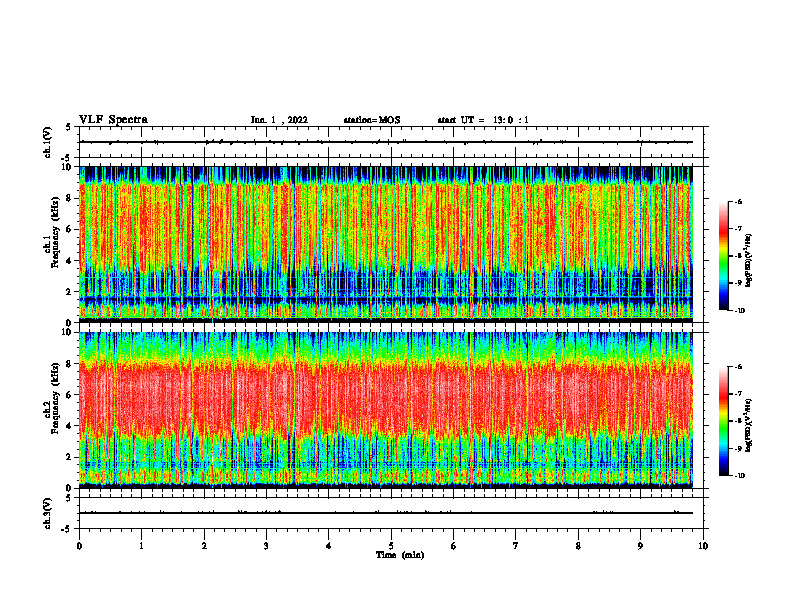Viewport: 792px width, 612px height.
Task: Click inside the ch.2 spectrogram panel
Action: click(x=386, y=410)
